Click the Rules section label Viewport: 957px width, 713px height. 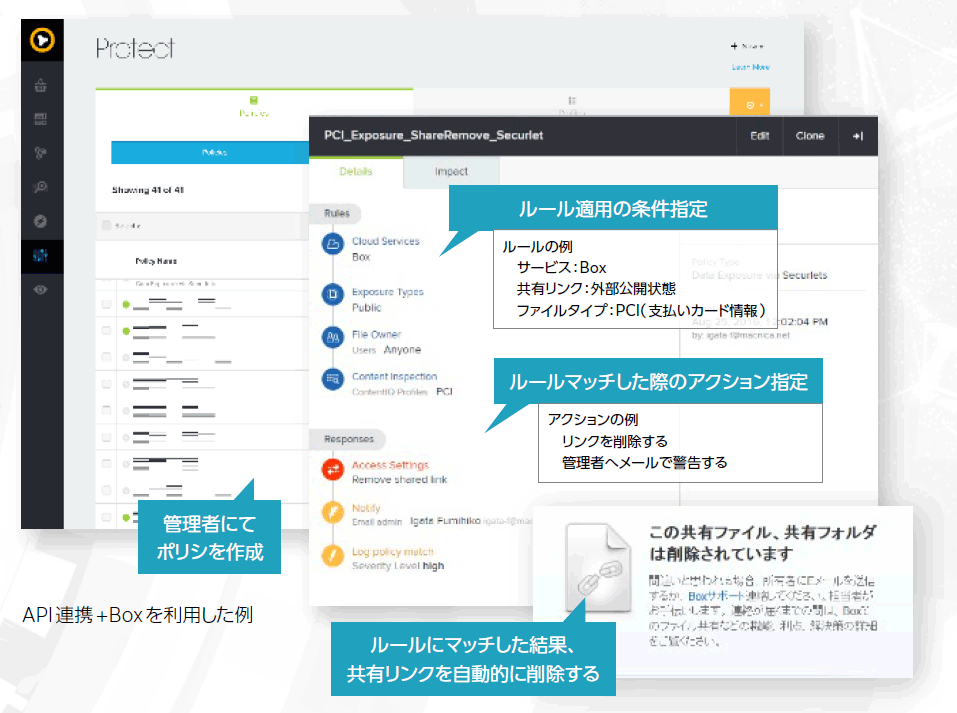pyautogui.click(x=337, y=213)
